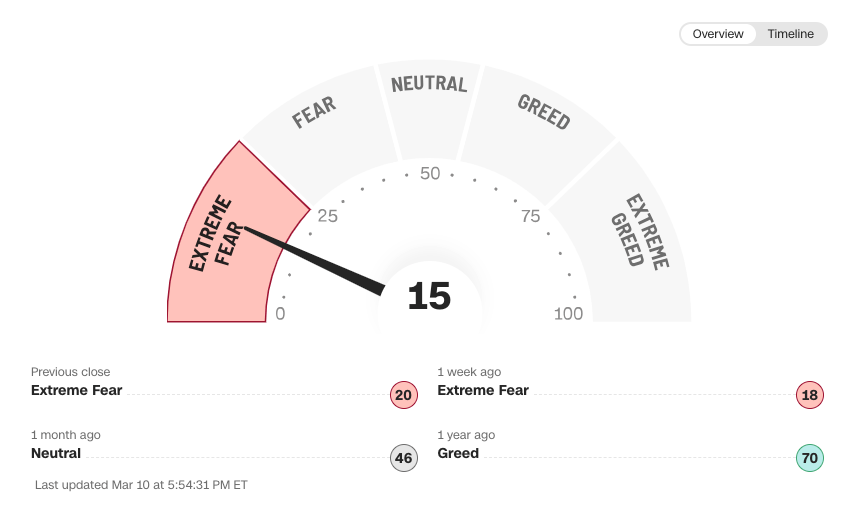Image resolution: width=854 pixels, height=525 pixels.
Task: Click the 100 mark on gauge scale
Action: click(x=568, y=314)
